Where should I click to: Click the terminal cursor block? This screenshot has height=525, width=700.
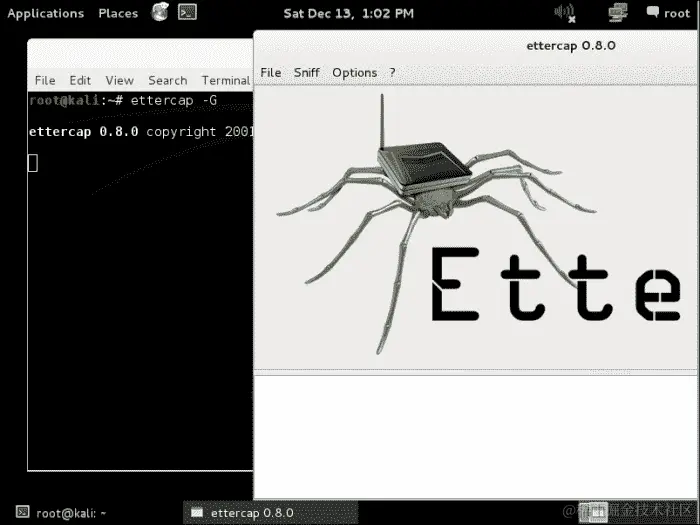point(33,163)
